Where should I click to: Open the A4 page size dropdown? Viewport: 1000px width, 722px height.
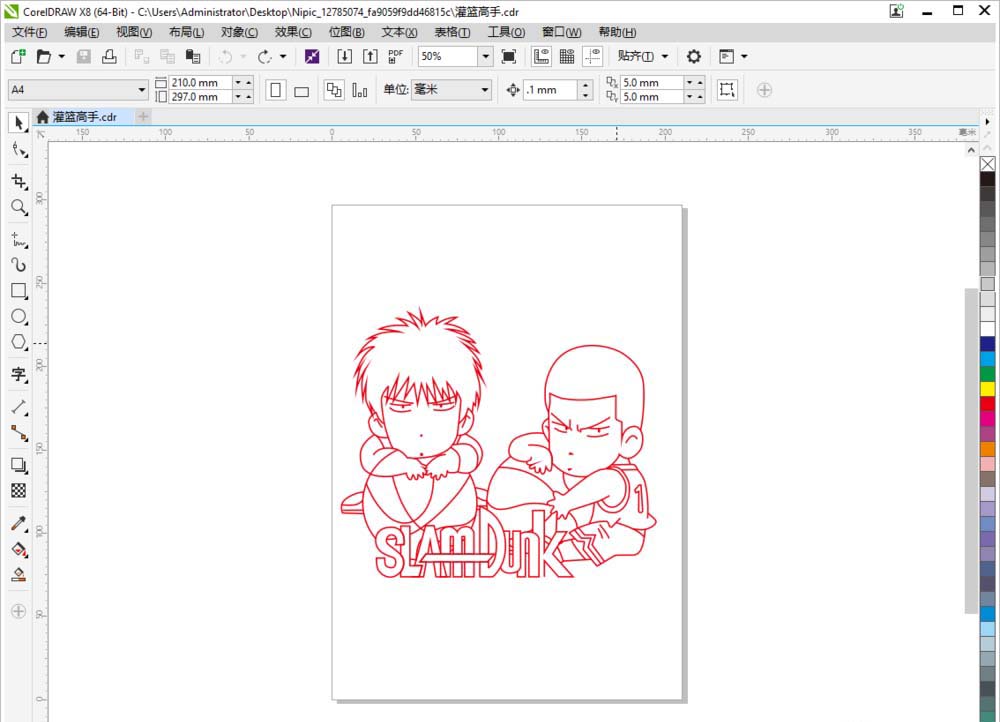click(142, 90)
